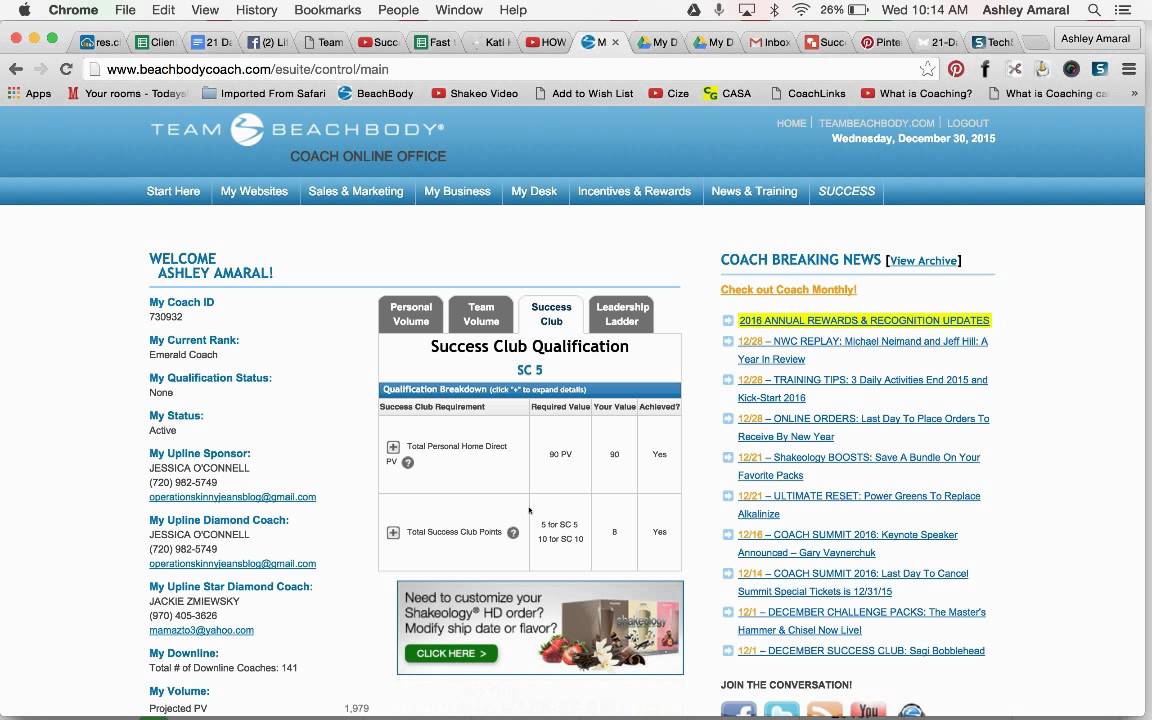The image size is (1152, 720).
Task: Open Imported From Safari bookmarks folder
Action: coord(264,93)
